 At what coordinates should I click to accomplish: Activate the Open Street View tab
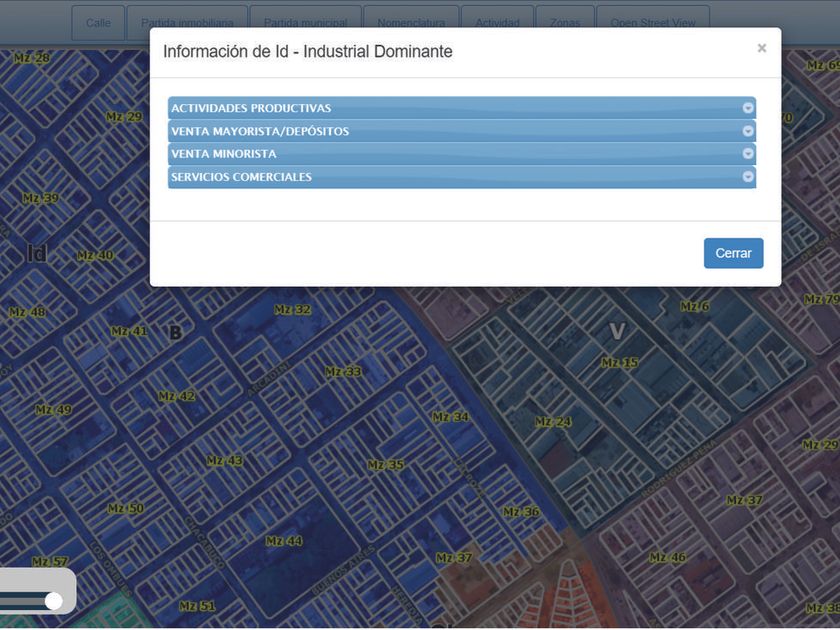click(x=652, y=22)
